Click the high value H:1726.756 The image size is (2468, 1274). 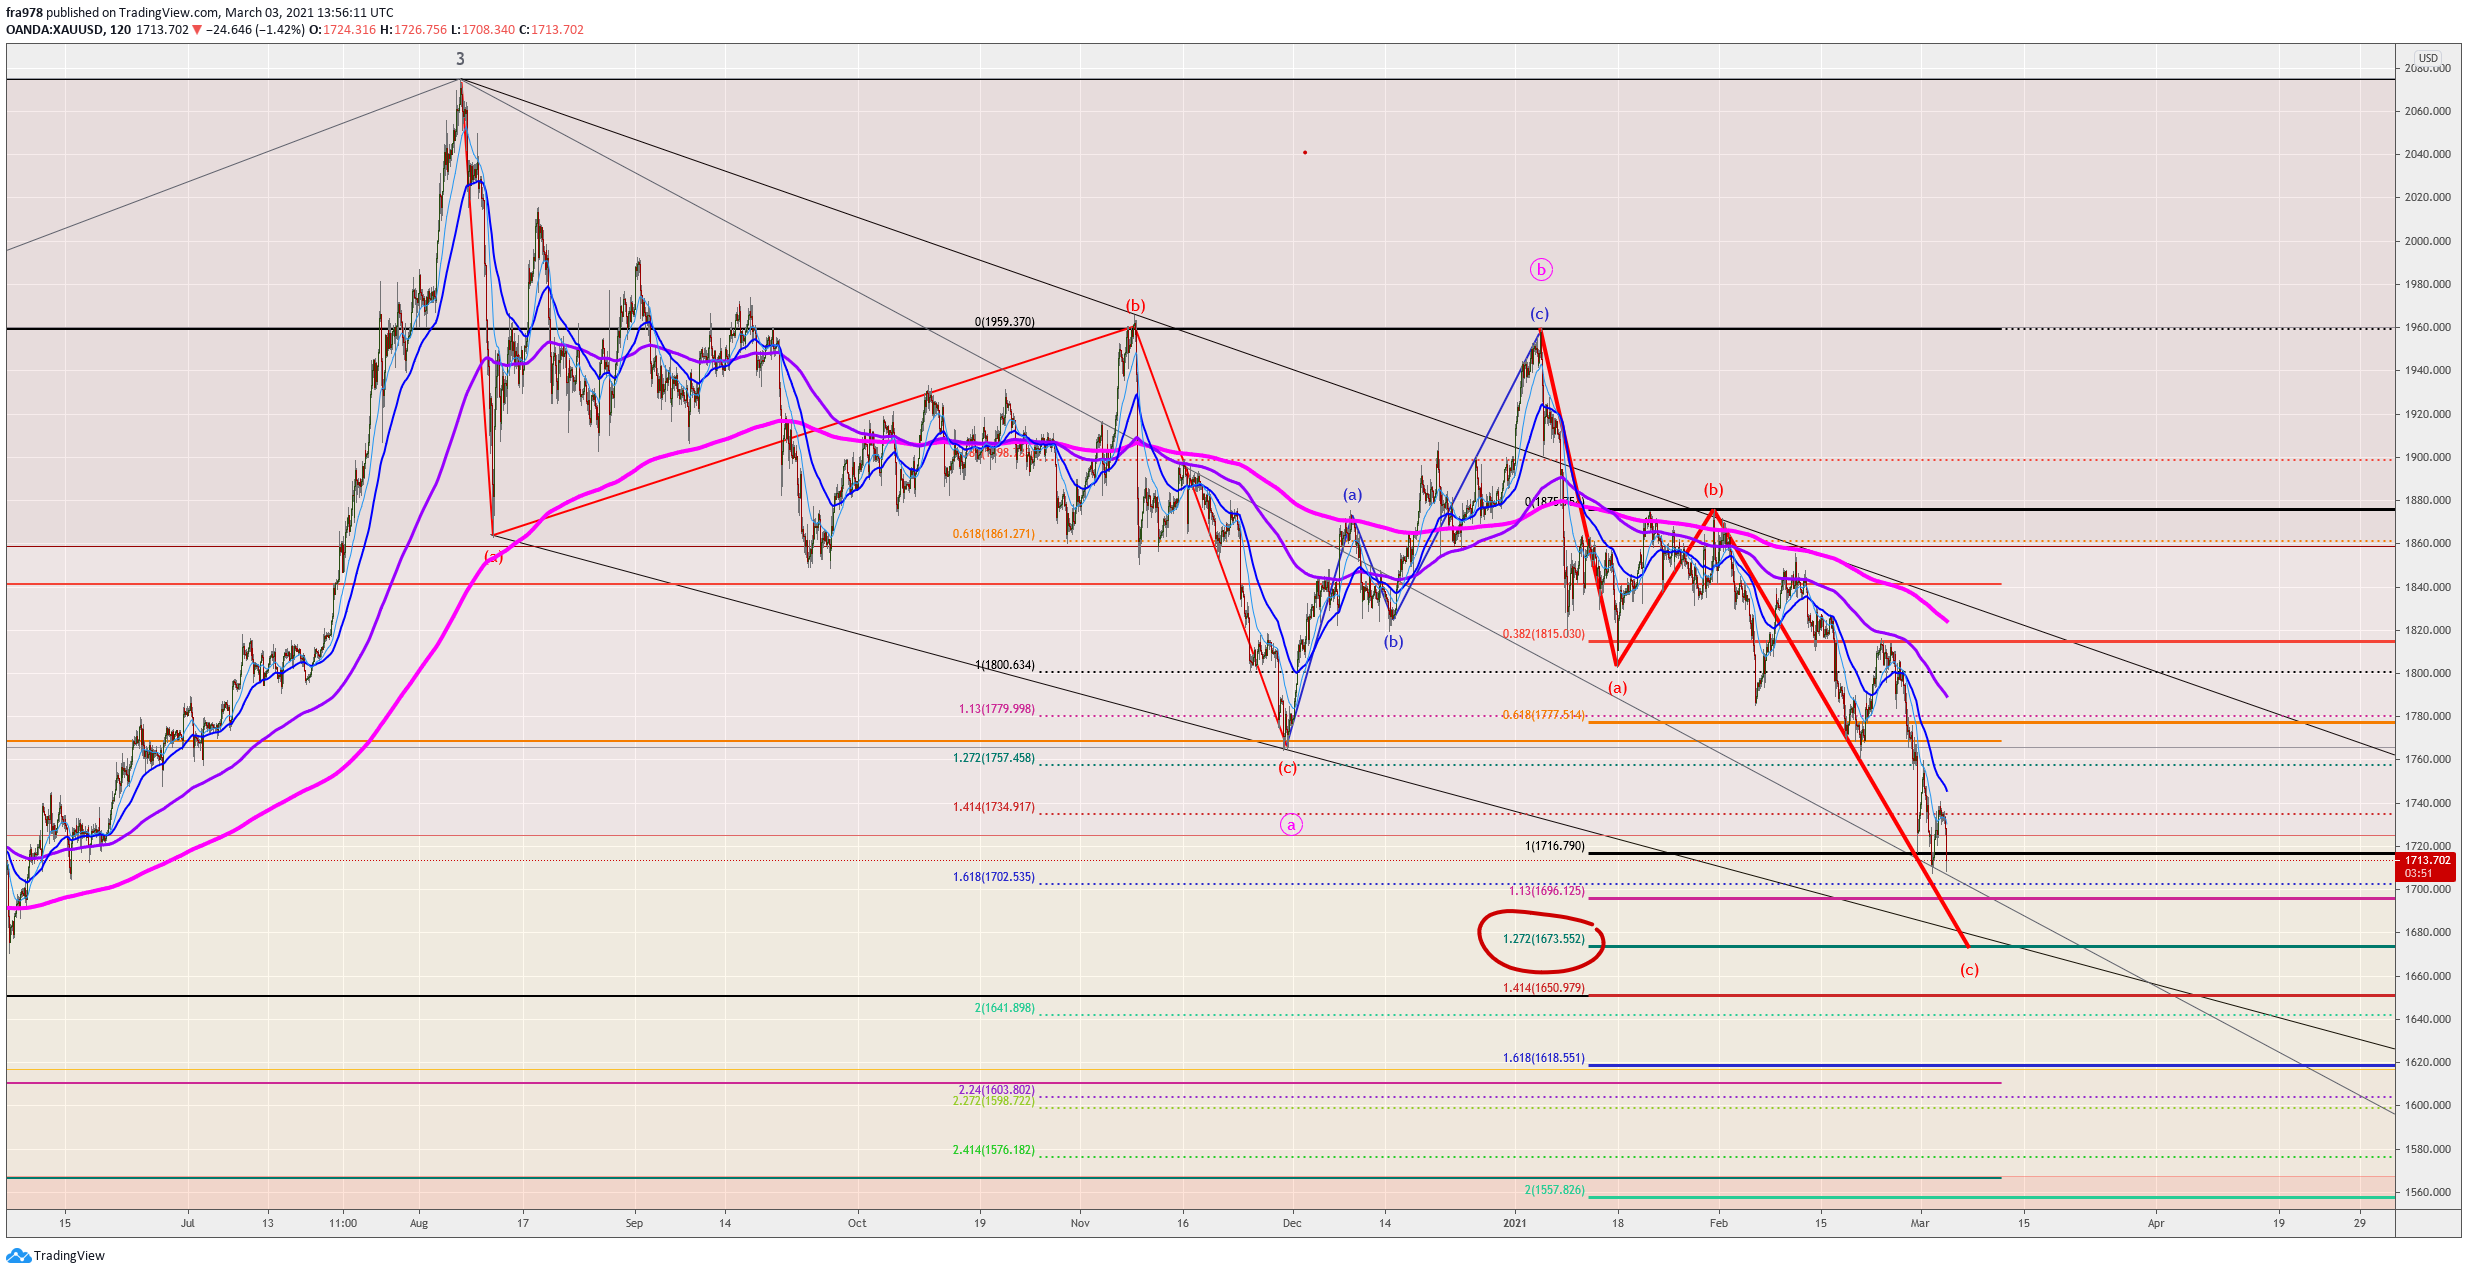tap(413, 30)
